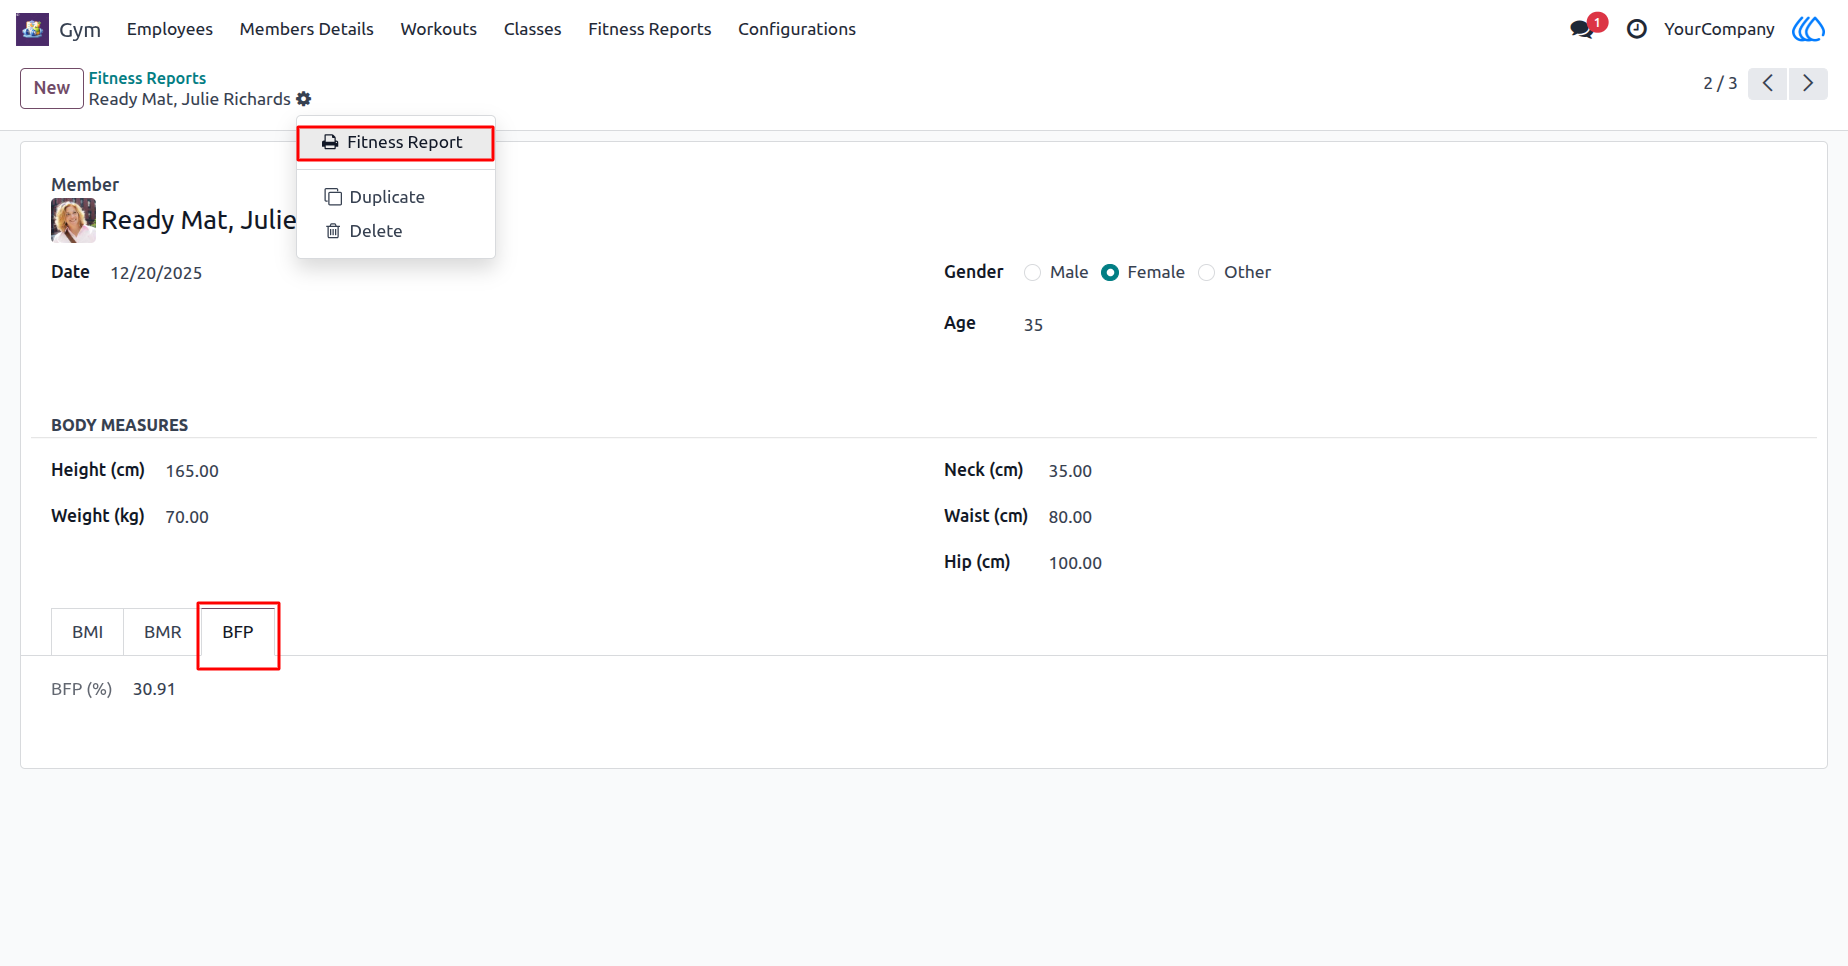The image size is (1848, 966).
Task: Switch to the BMR tab
Action: click(163, 632)
